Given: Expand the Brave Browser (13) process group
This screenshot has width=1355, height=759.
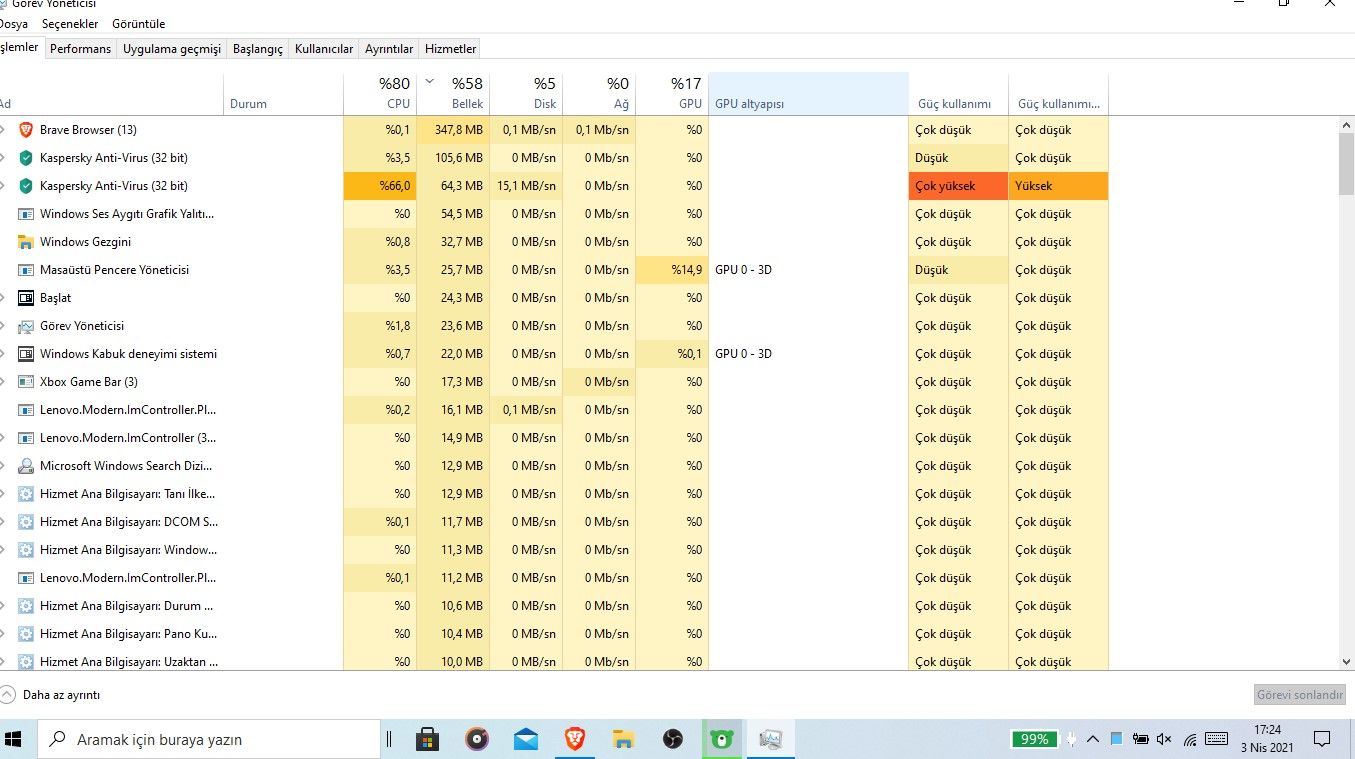Looking at the screenshot, I should tap(3, 130).
